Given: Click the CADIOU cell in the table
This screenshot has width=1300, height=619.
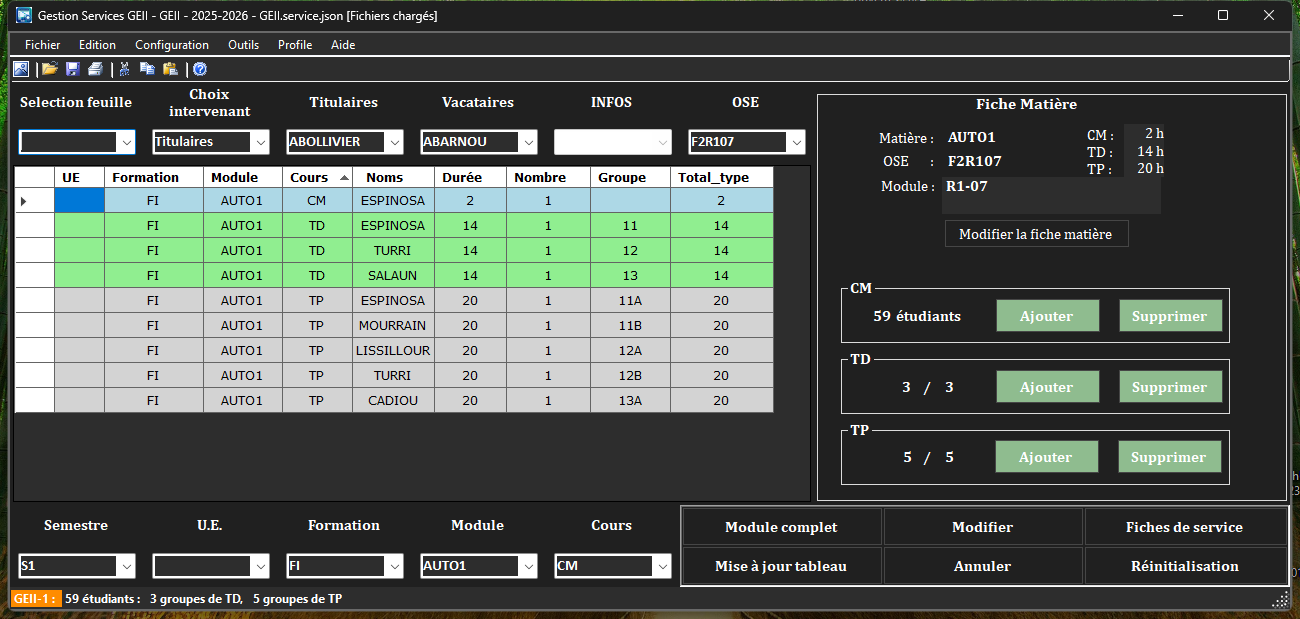Looking at the screenshot, I should point(394,400).
